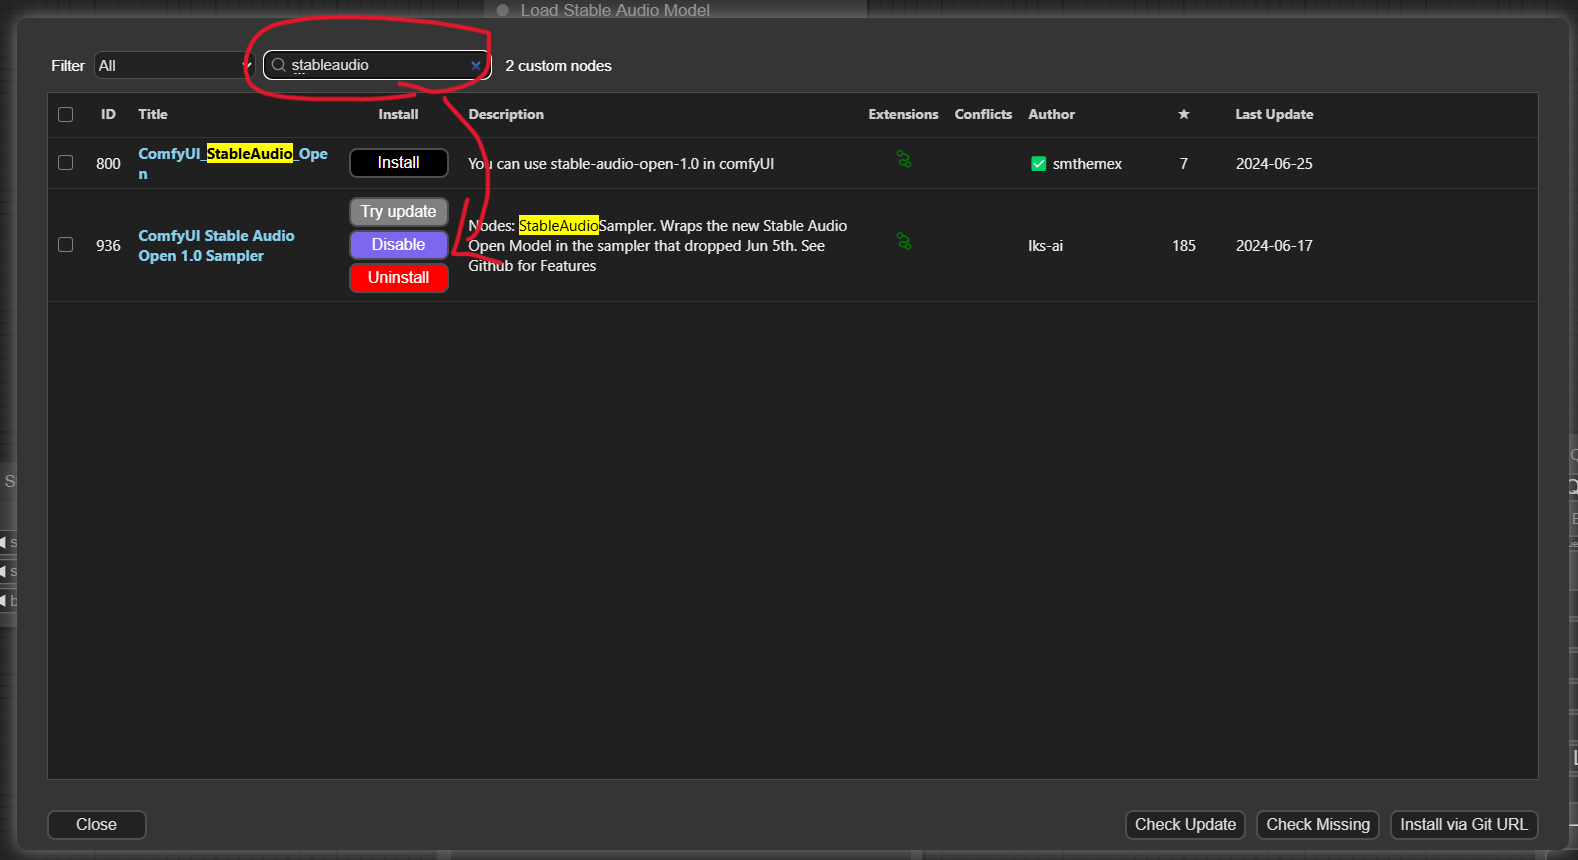
Task: Sort by the Author column header
Action: [x=1051, y=114]
